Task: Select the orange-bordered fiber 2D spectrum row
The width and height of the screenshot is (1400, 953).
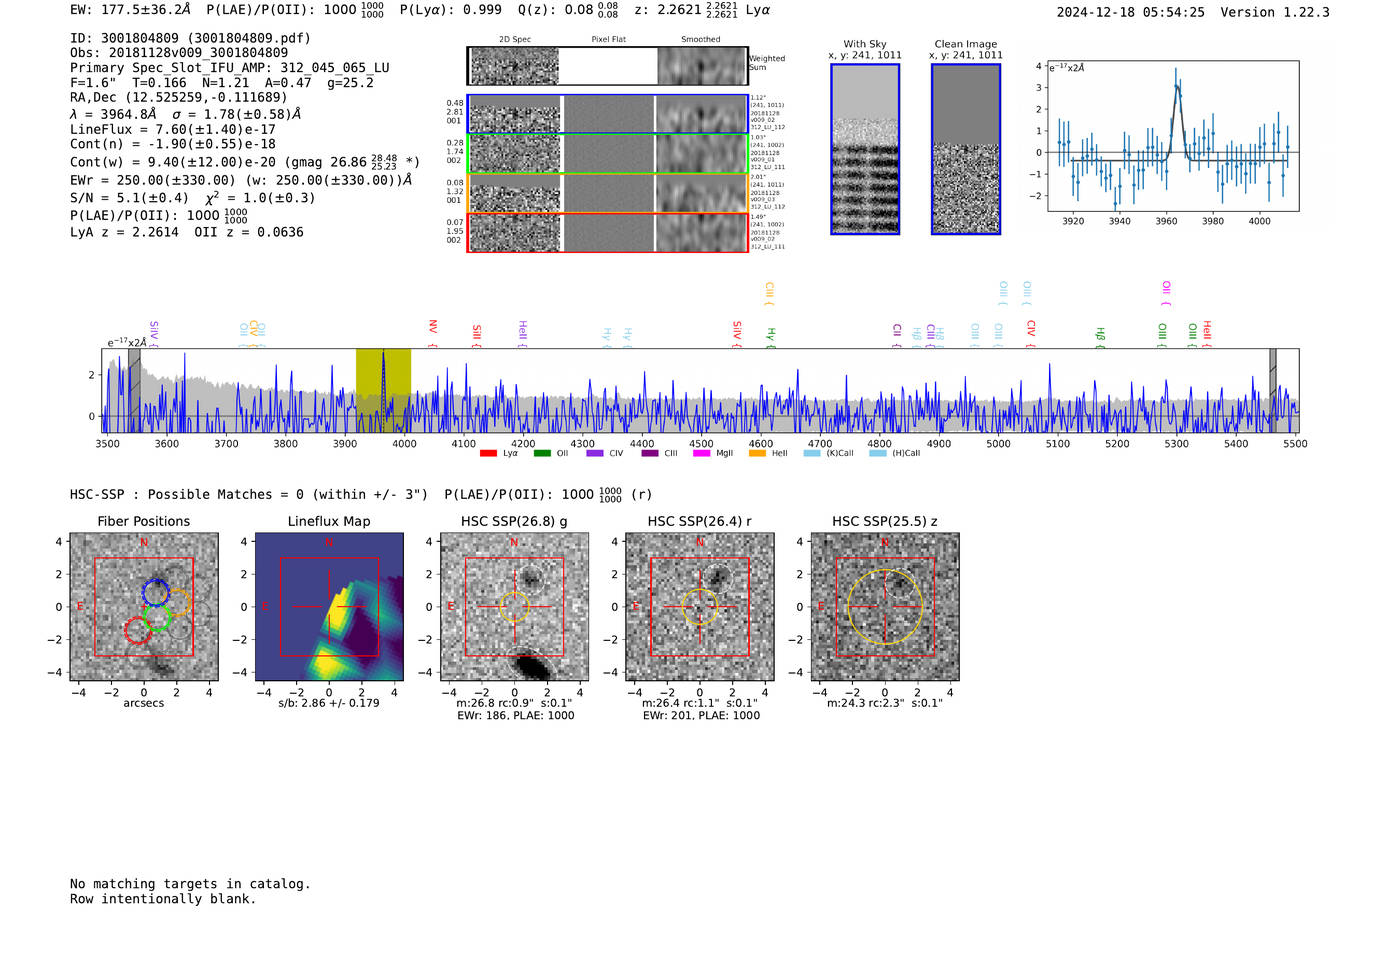Action: click(607, 193)
